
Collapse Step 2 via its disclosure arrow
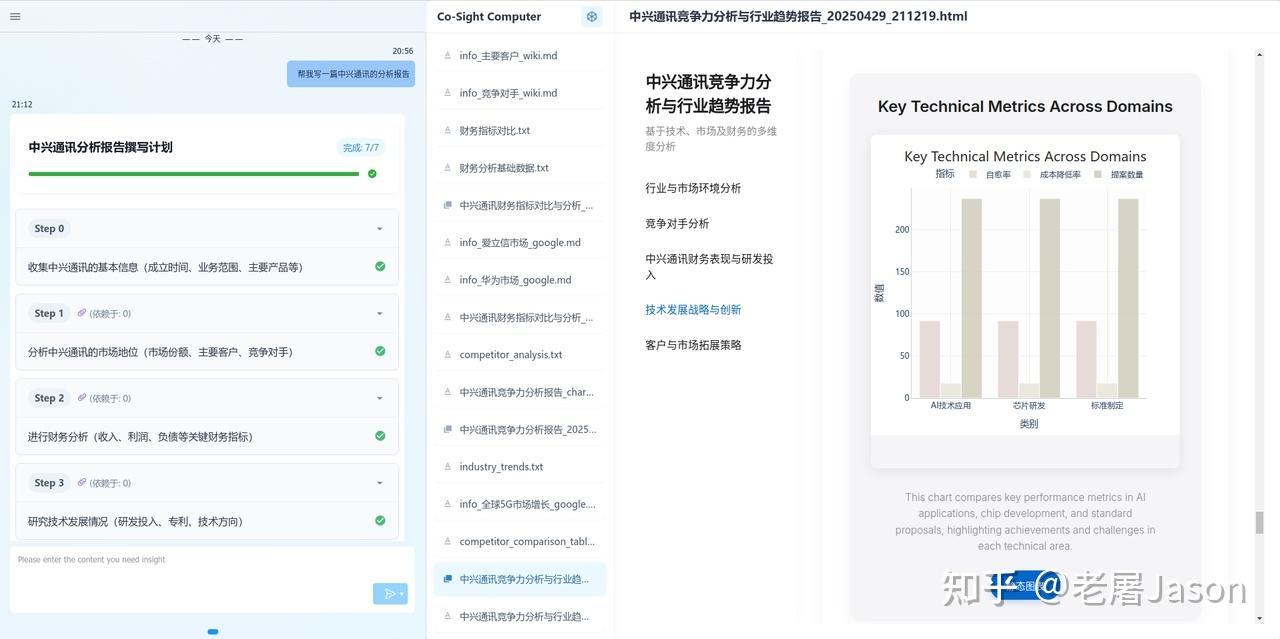(x=379, y=397)
